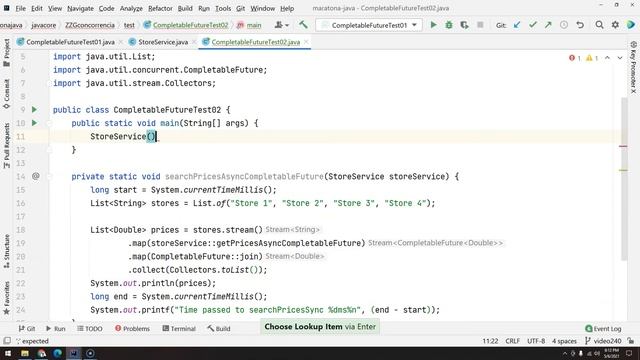Open the Analyze menu
This screenshot has height=360, width=640.
pyautogui.click(x=131, y=8)
